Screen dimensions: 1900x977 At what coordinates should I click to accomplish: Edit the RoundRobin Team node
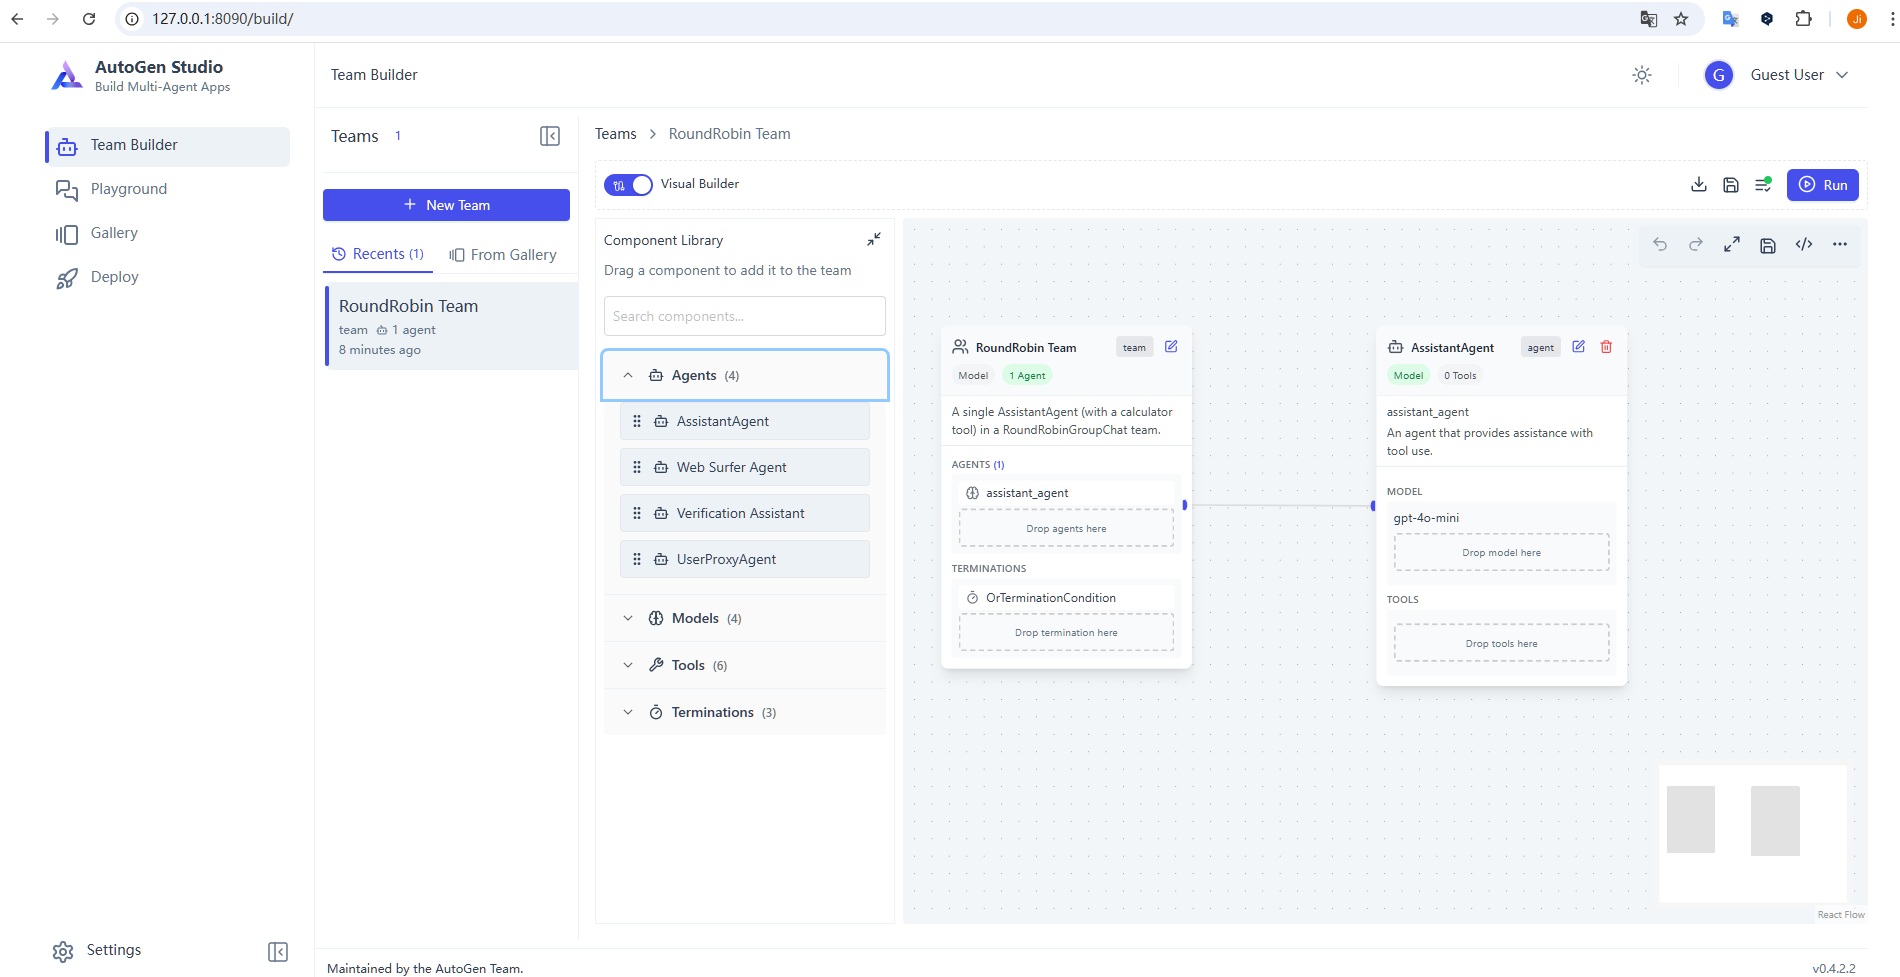pos(1171,347)
